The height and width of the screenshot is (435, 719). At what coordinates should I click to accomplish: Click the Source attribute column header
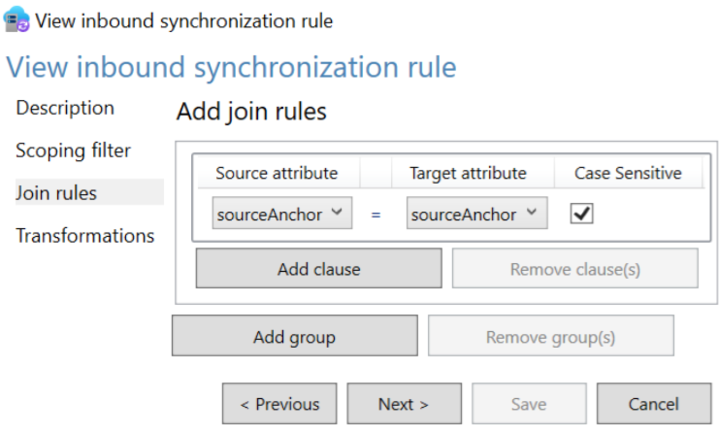pos(277,173)
